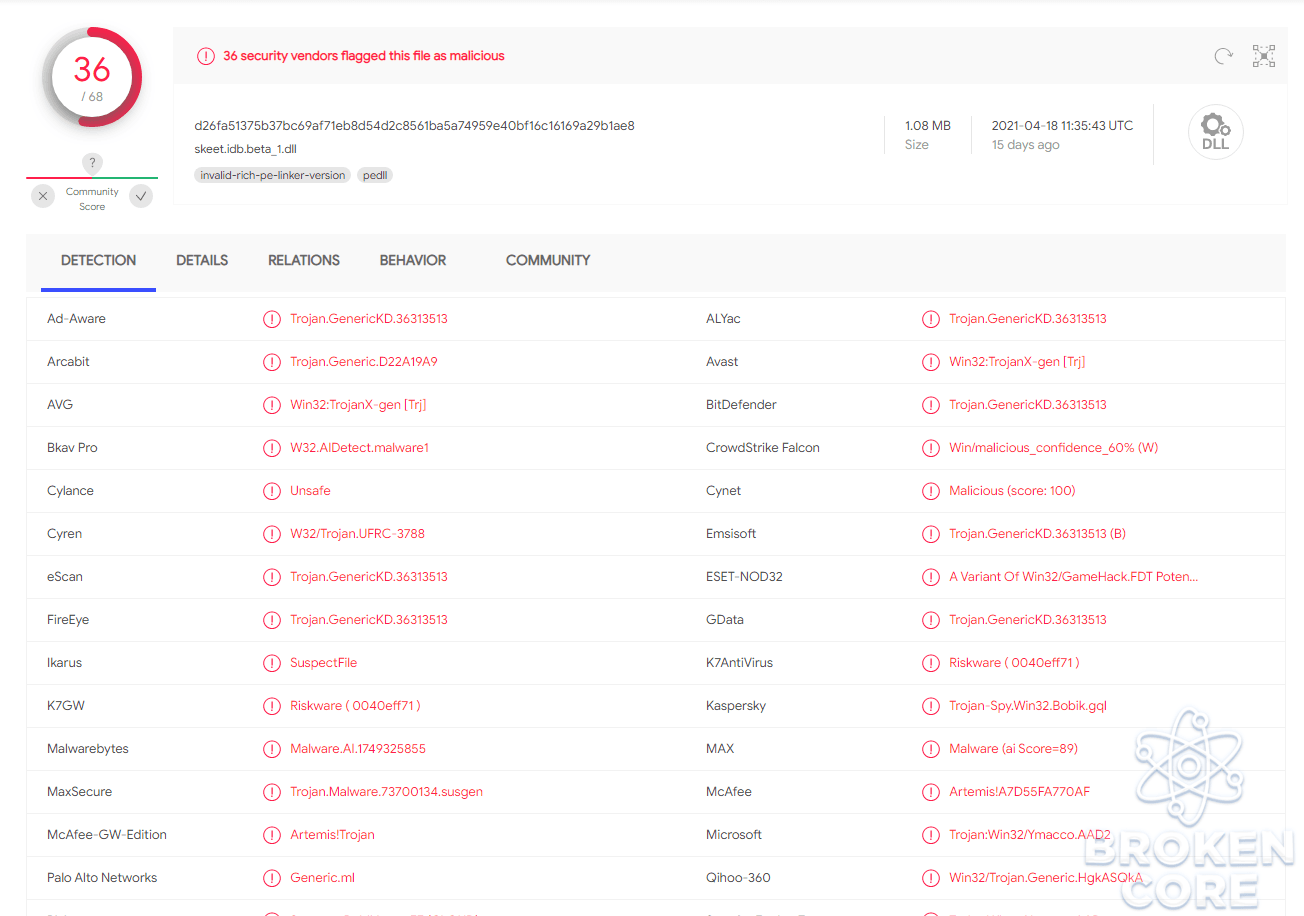The width and height of the screenshot is (1304, 916).
Task: Click the 36 of 68 detection score gauge
Action: coord(92,78)
